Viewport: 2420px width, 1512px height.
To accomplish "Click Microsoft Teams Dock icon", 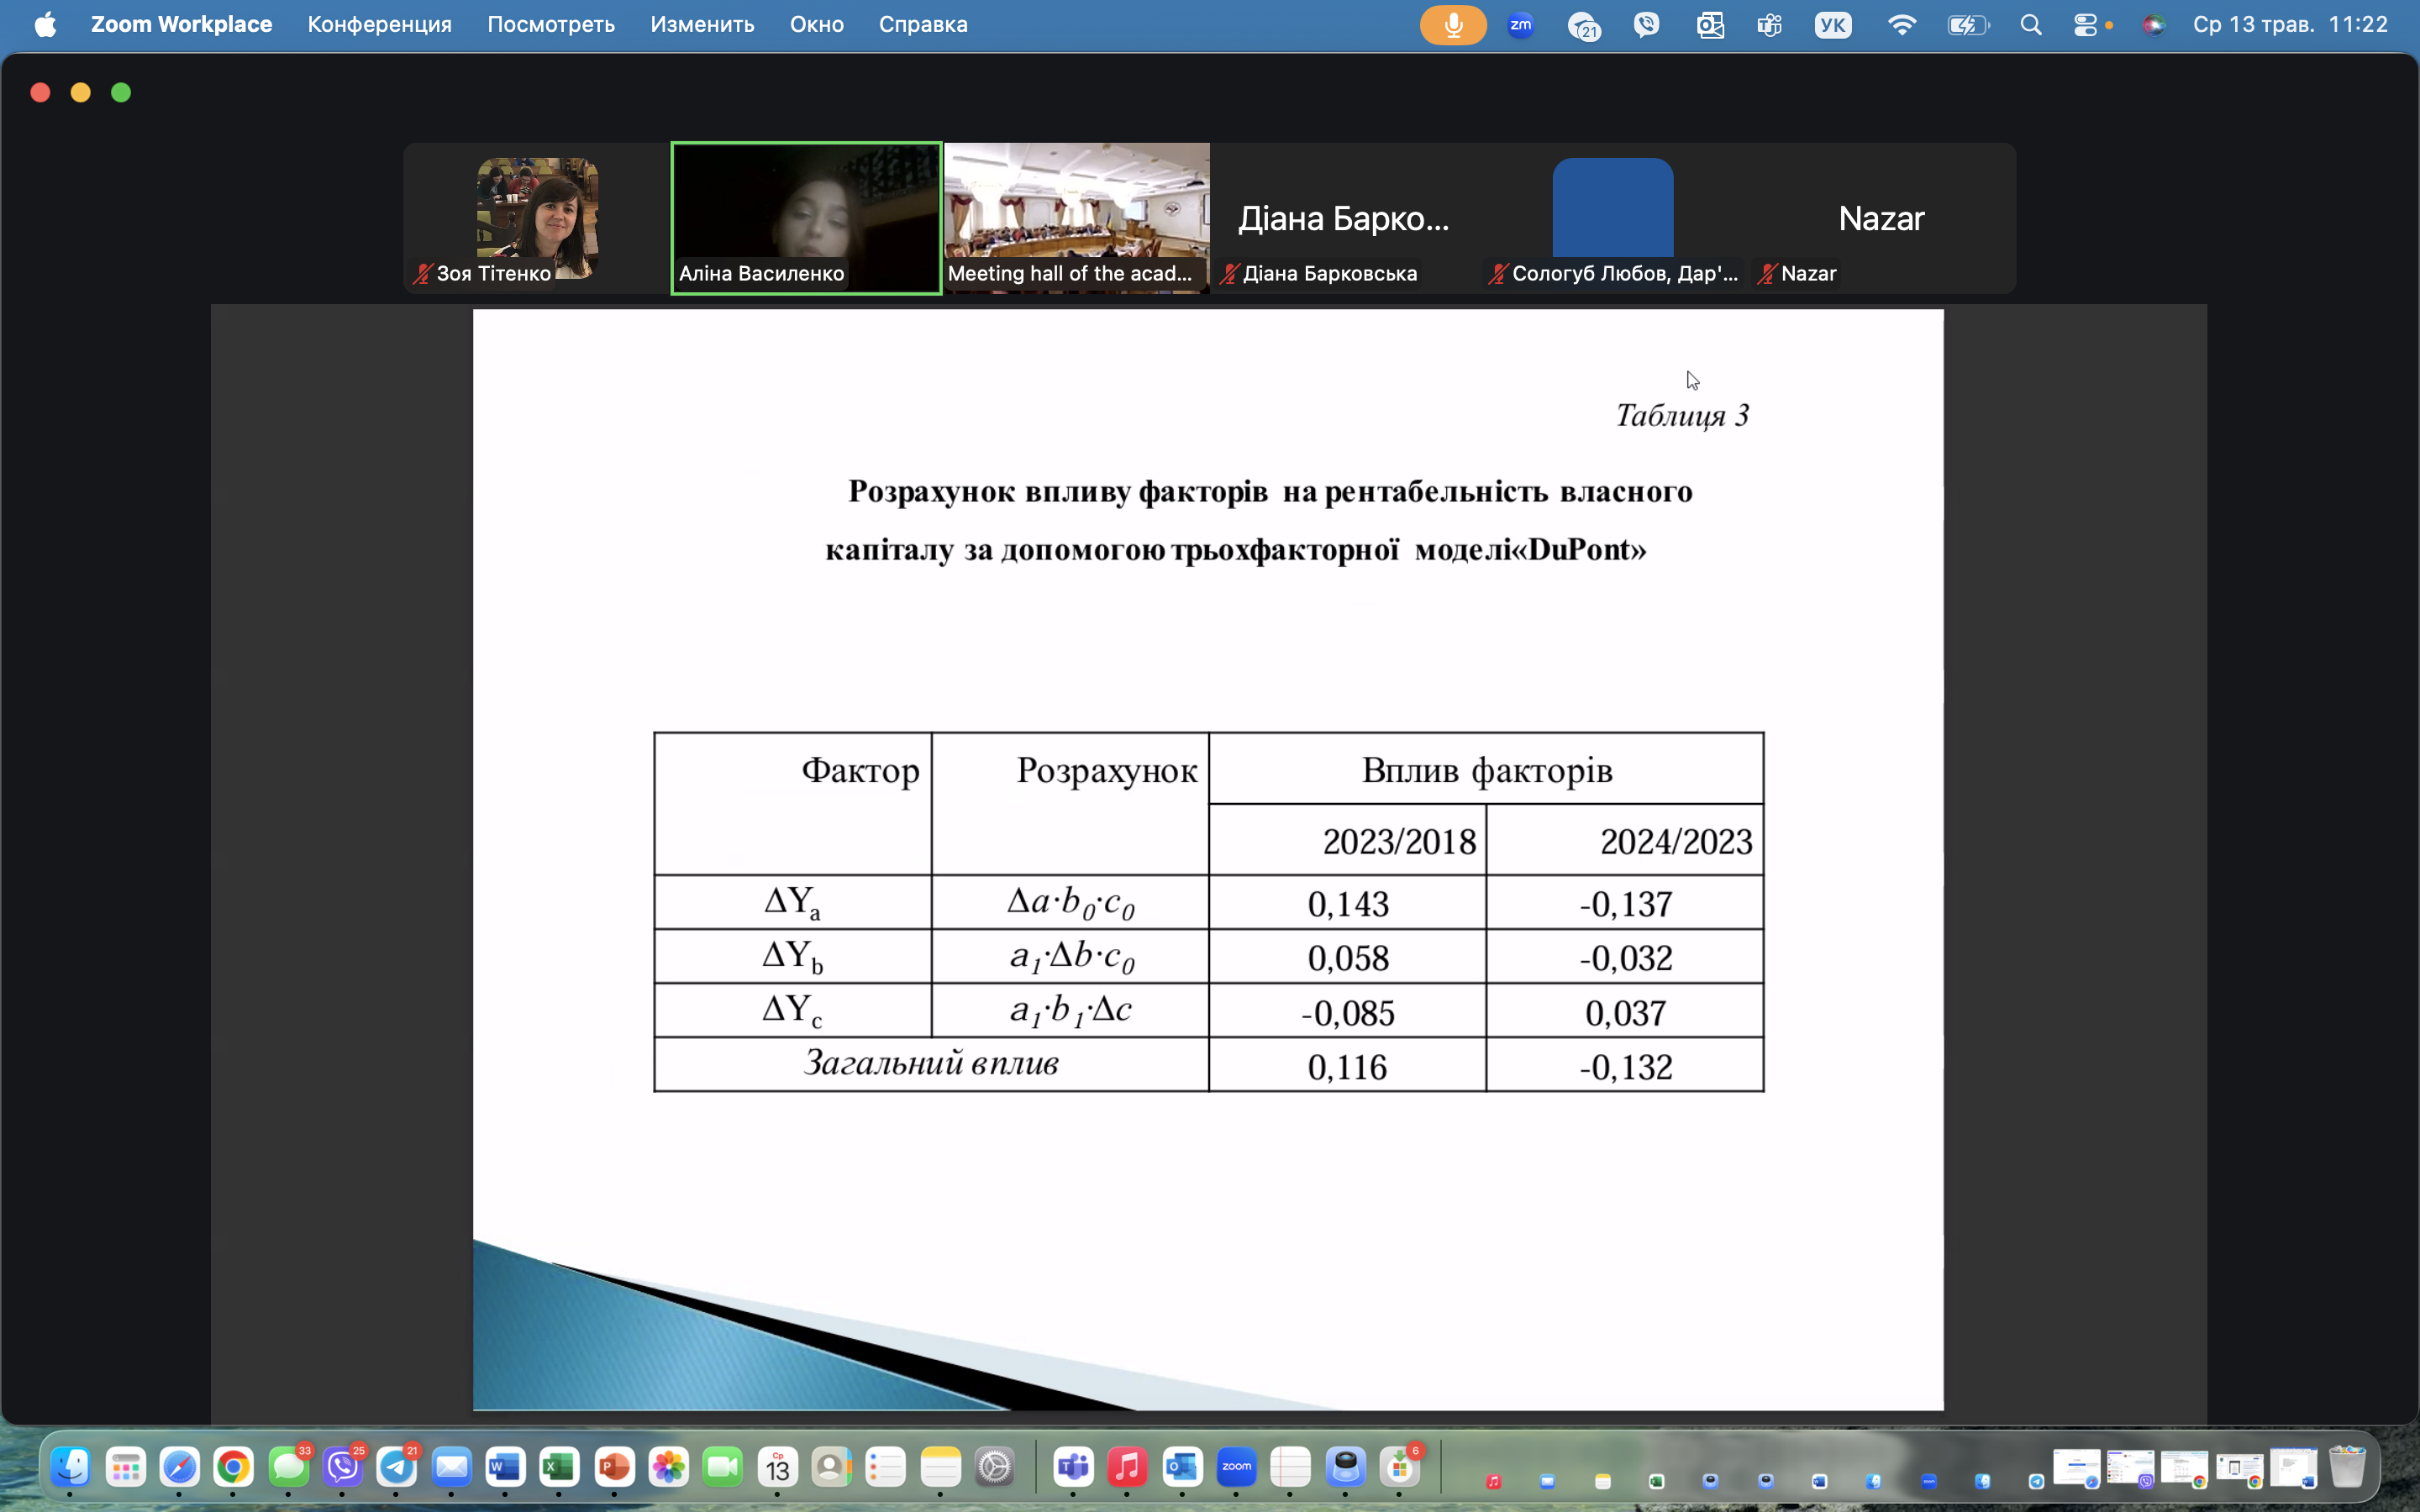I will click(x=1073, y=1467).
